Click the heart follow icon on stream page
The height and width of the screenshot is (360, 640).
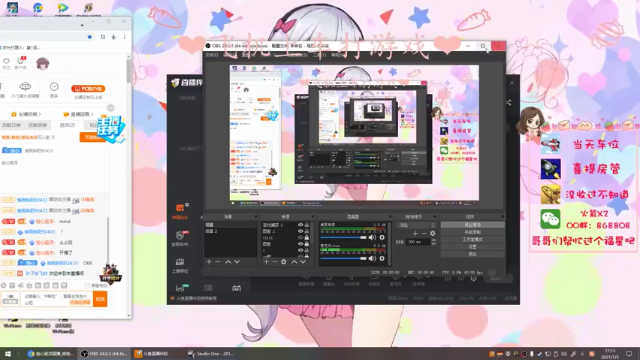point(6,61)
